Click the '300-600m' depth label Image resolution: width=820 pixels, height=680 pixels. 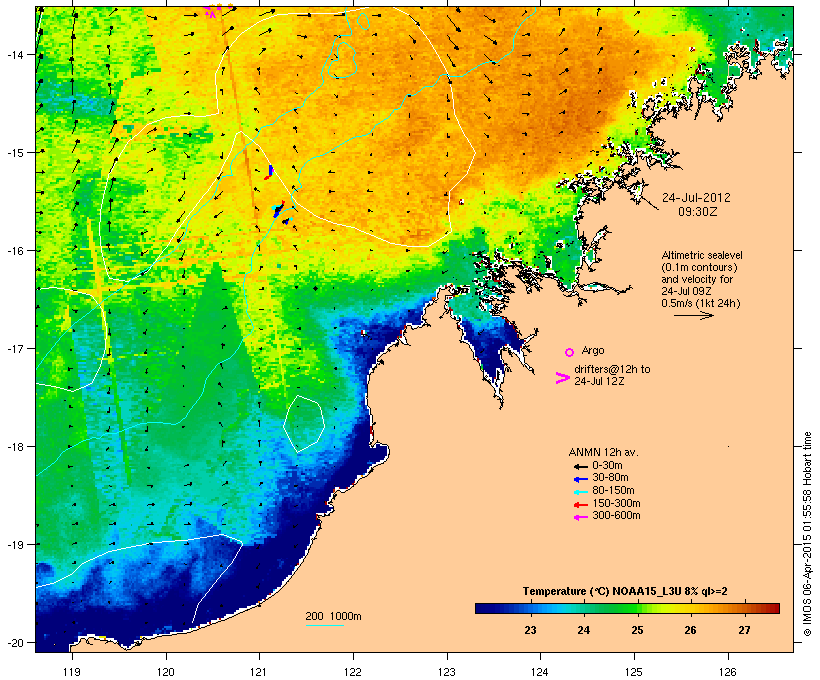click(616, 516)
